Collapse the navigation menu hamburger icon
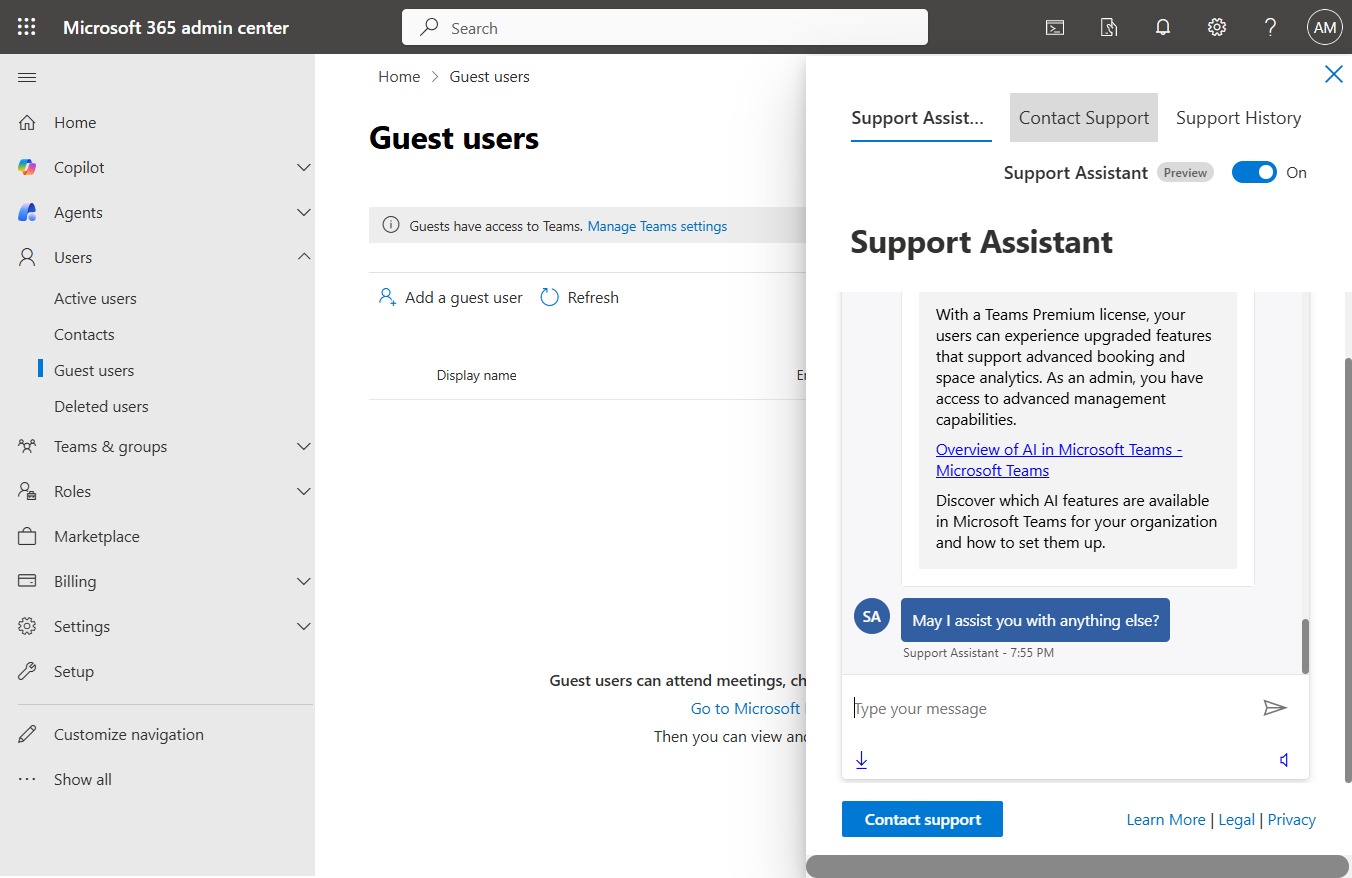 pyautogui.click(x=27, y=77)
